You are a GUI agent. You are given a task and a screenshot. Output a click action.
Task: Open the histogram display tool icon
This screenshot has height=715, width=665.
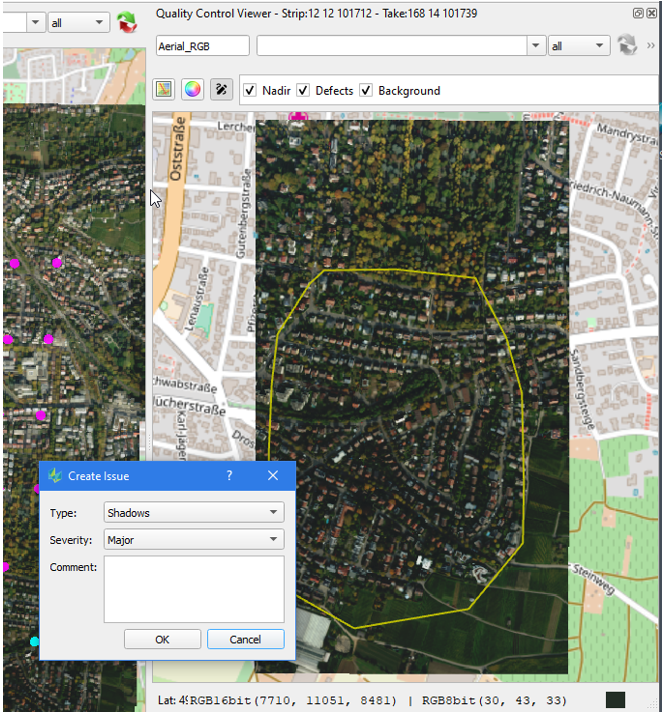pyautogui.click(x=164, y=90)
